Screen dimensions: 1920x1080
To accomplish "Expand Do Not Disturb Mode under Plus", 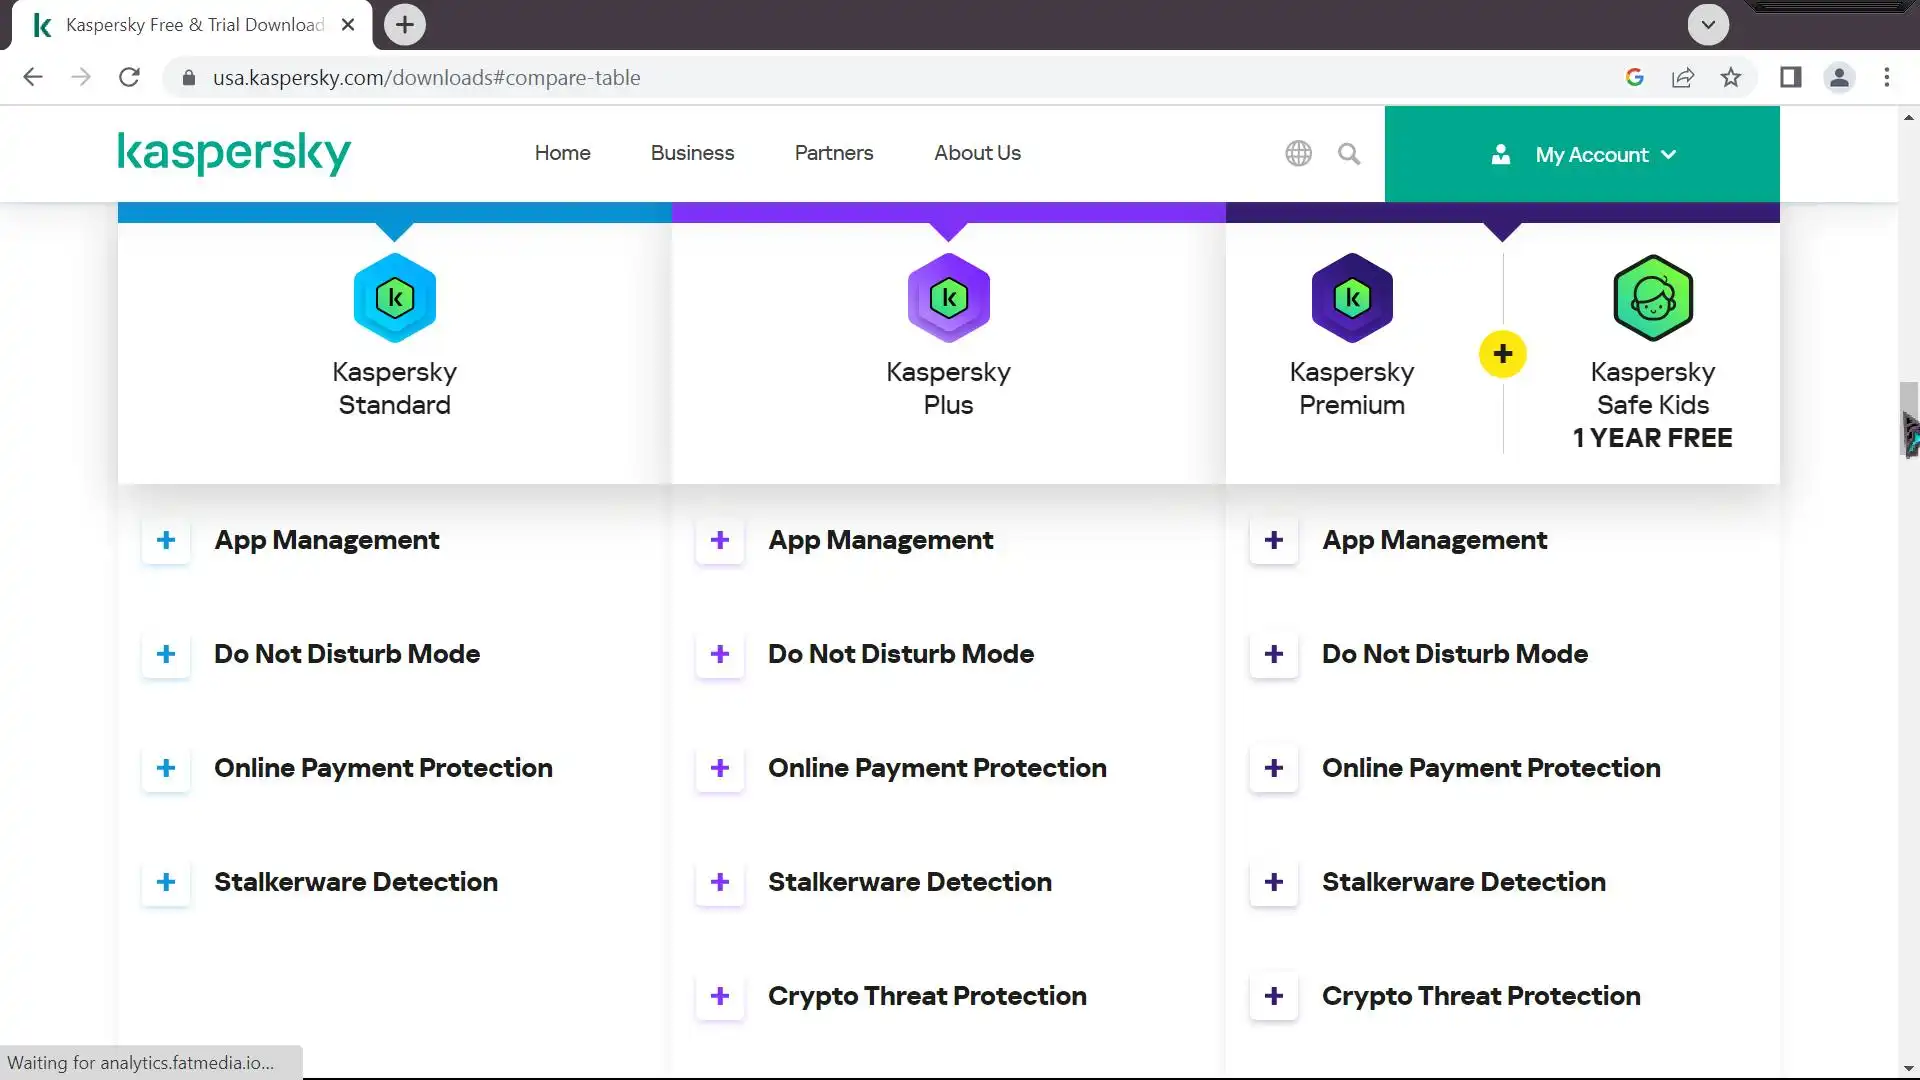I will click(x=720, y=655).
